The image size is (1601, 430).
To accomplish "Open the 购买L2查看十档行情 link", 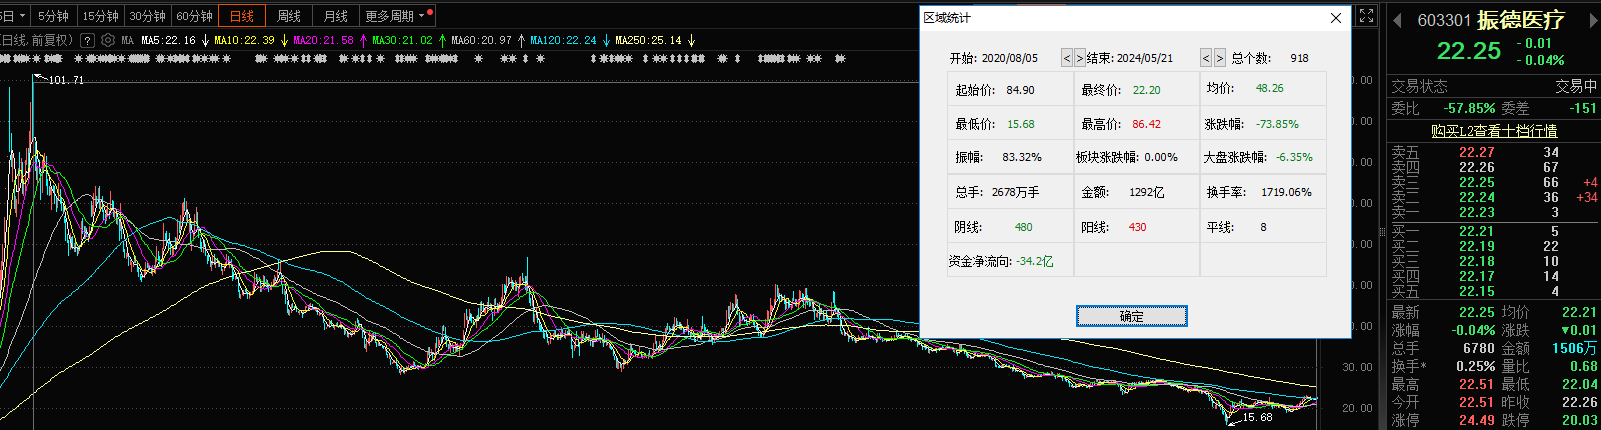I will pyautogui.click(x=1493, y=131).
